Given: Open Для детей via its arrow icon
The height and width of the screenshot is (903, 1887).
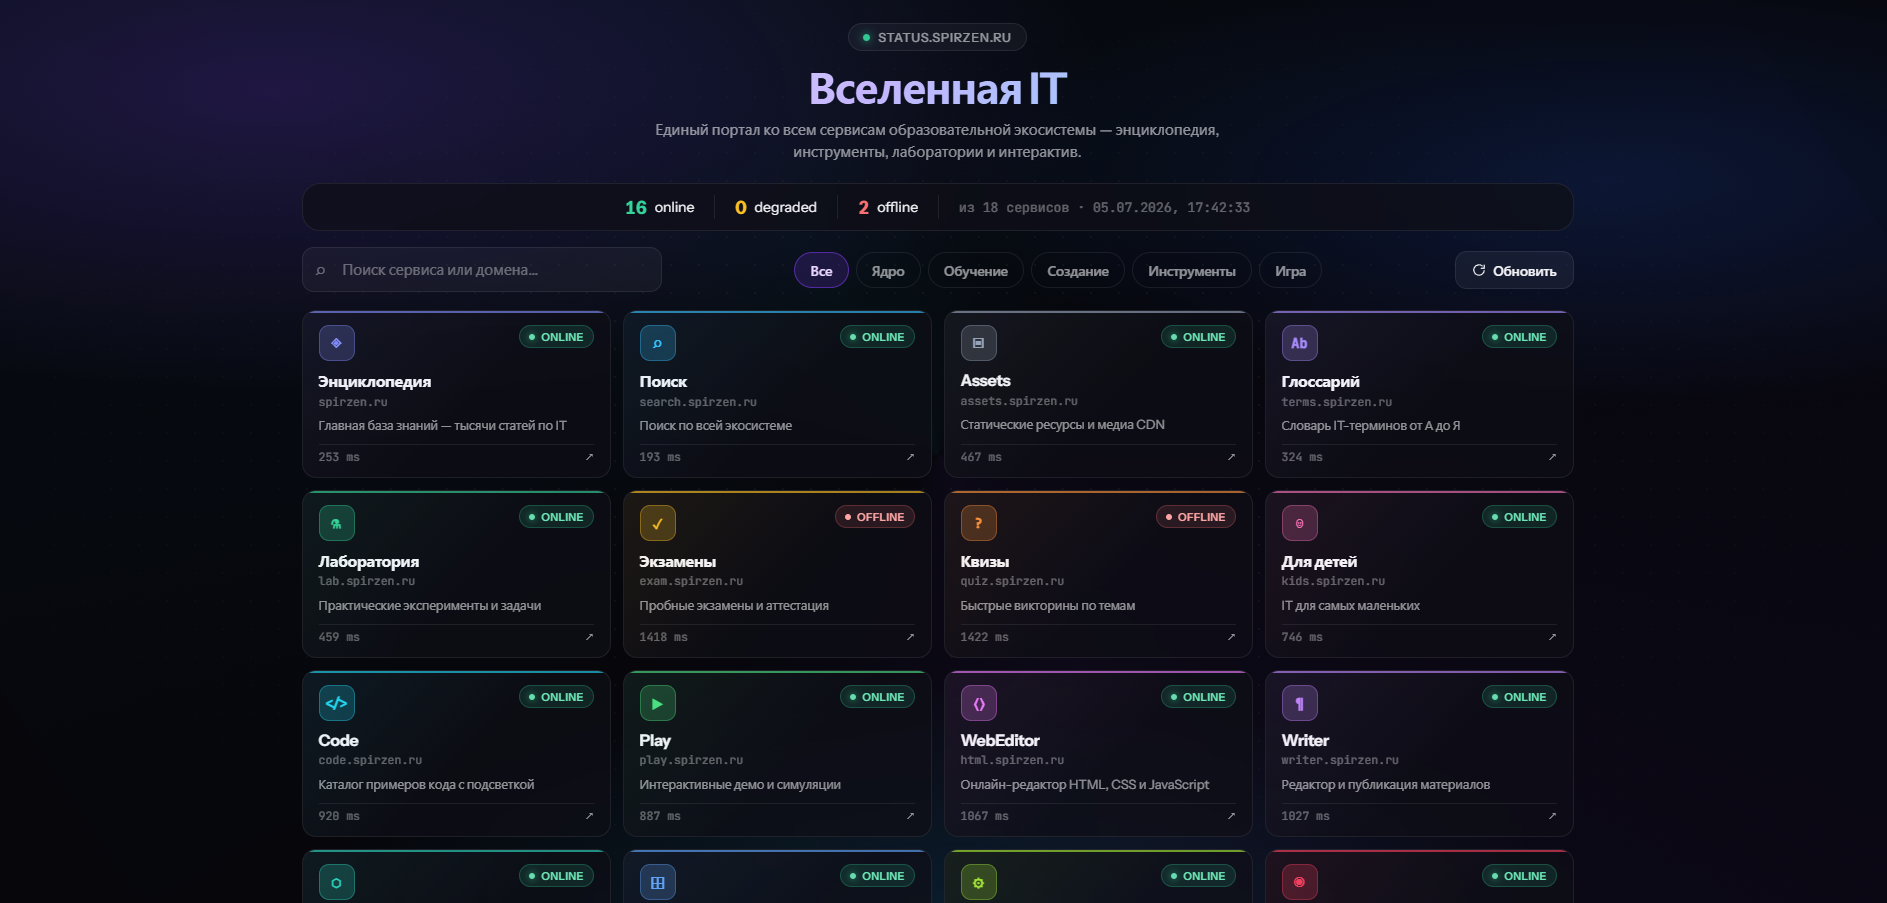Looking at the screenshot, I should pyautogui.click(x=1552, y=637).
